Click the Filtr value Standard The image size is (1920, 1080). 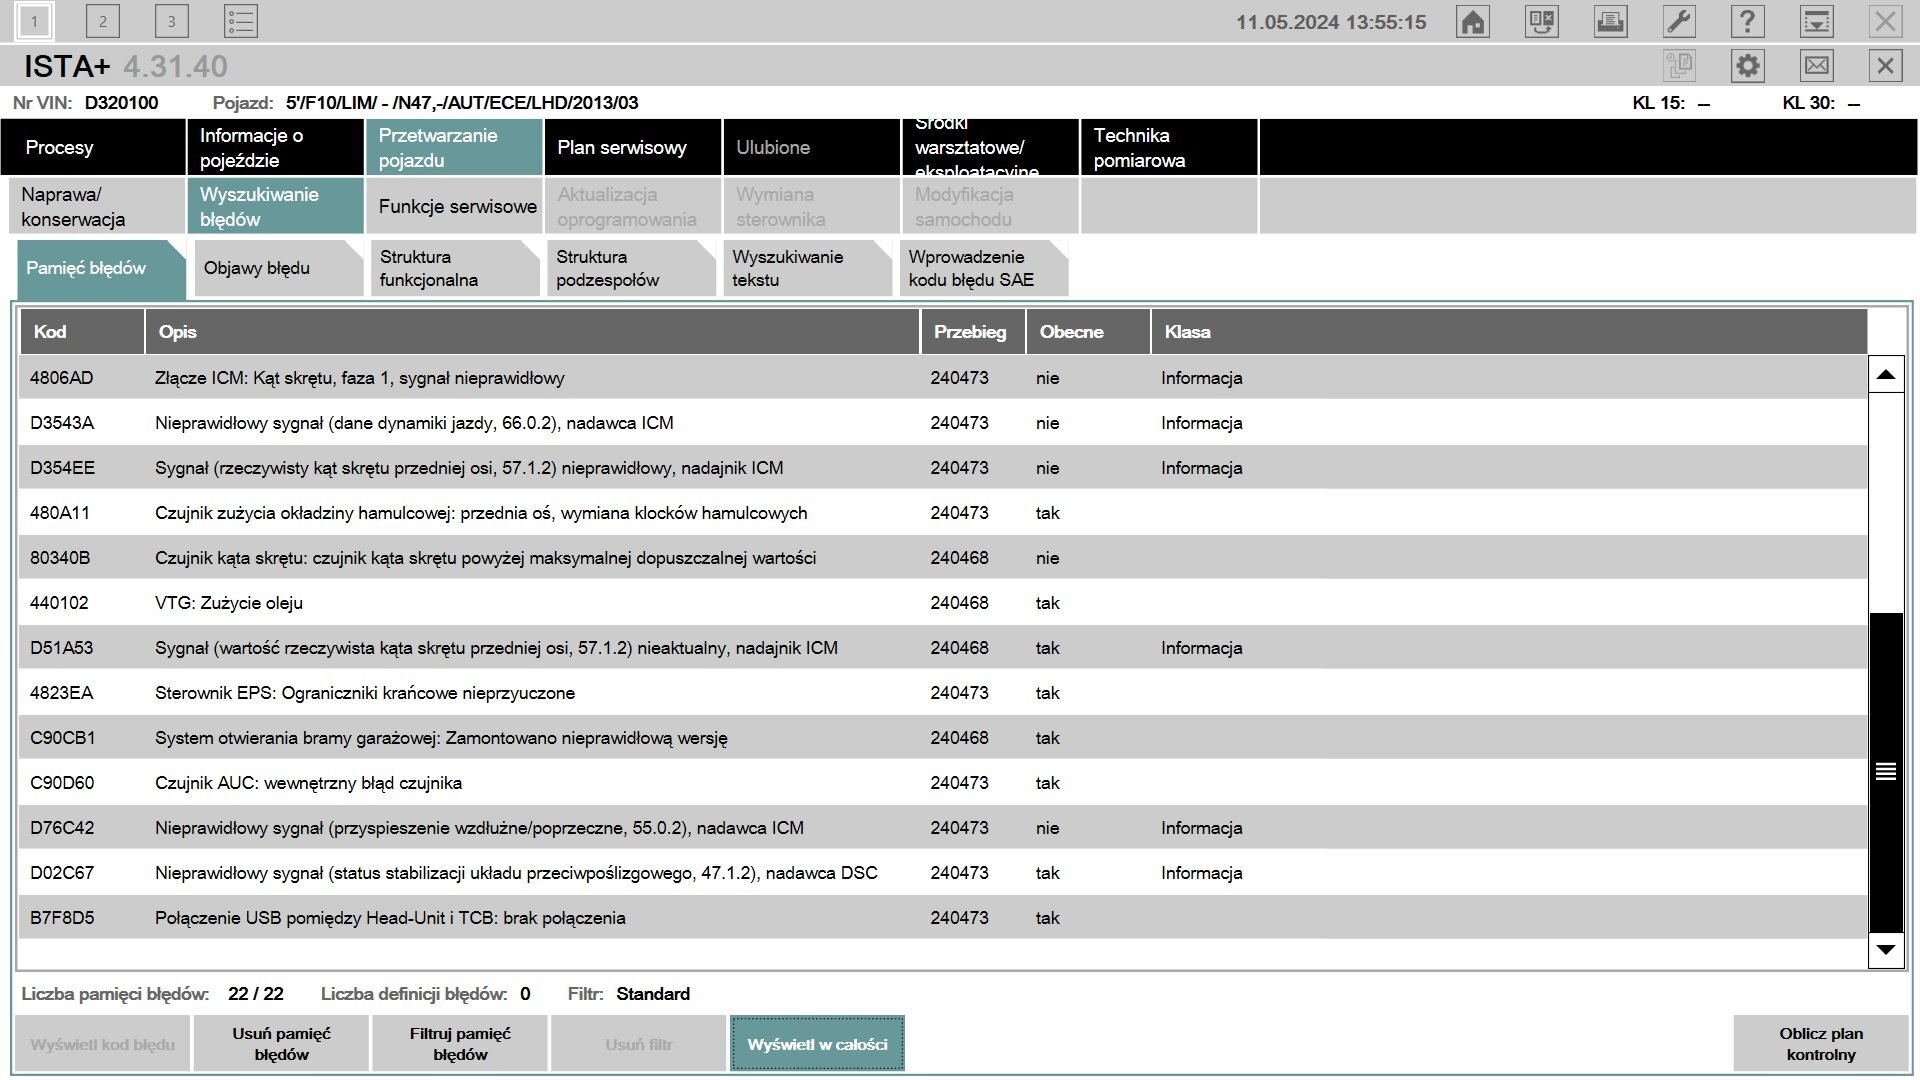653,994
